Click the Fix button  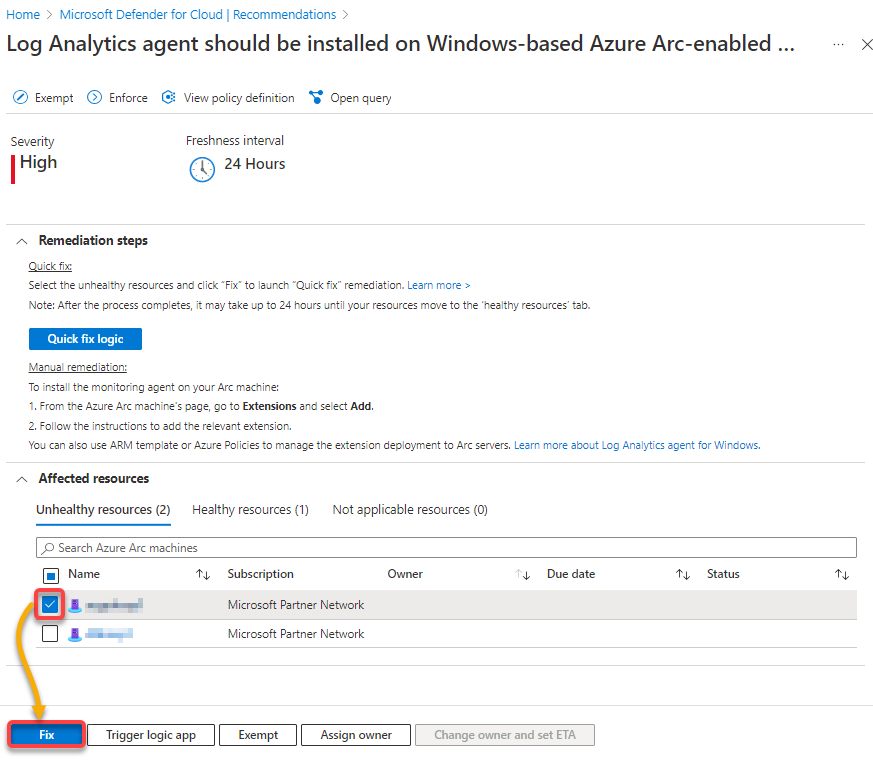pyautogui.click(x=47, y=735)
